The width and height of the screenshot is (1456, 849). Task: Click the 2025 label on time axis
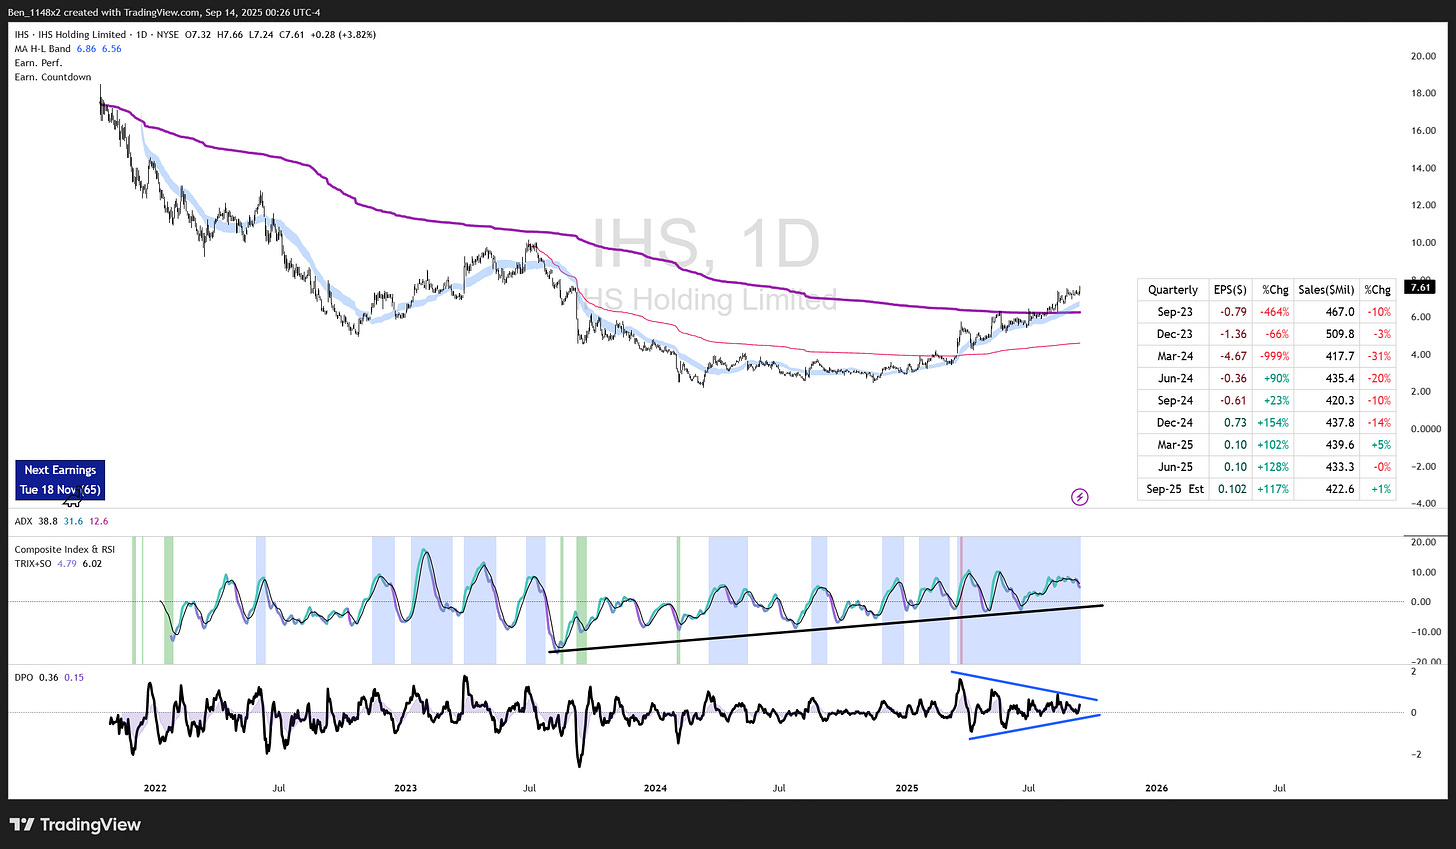tap(906, 788)
